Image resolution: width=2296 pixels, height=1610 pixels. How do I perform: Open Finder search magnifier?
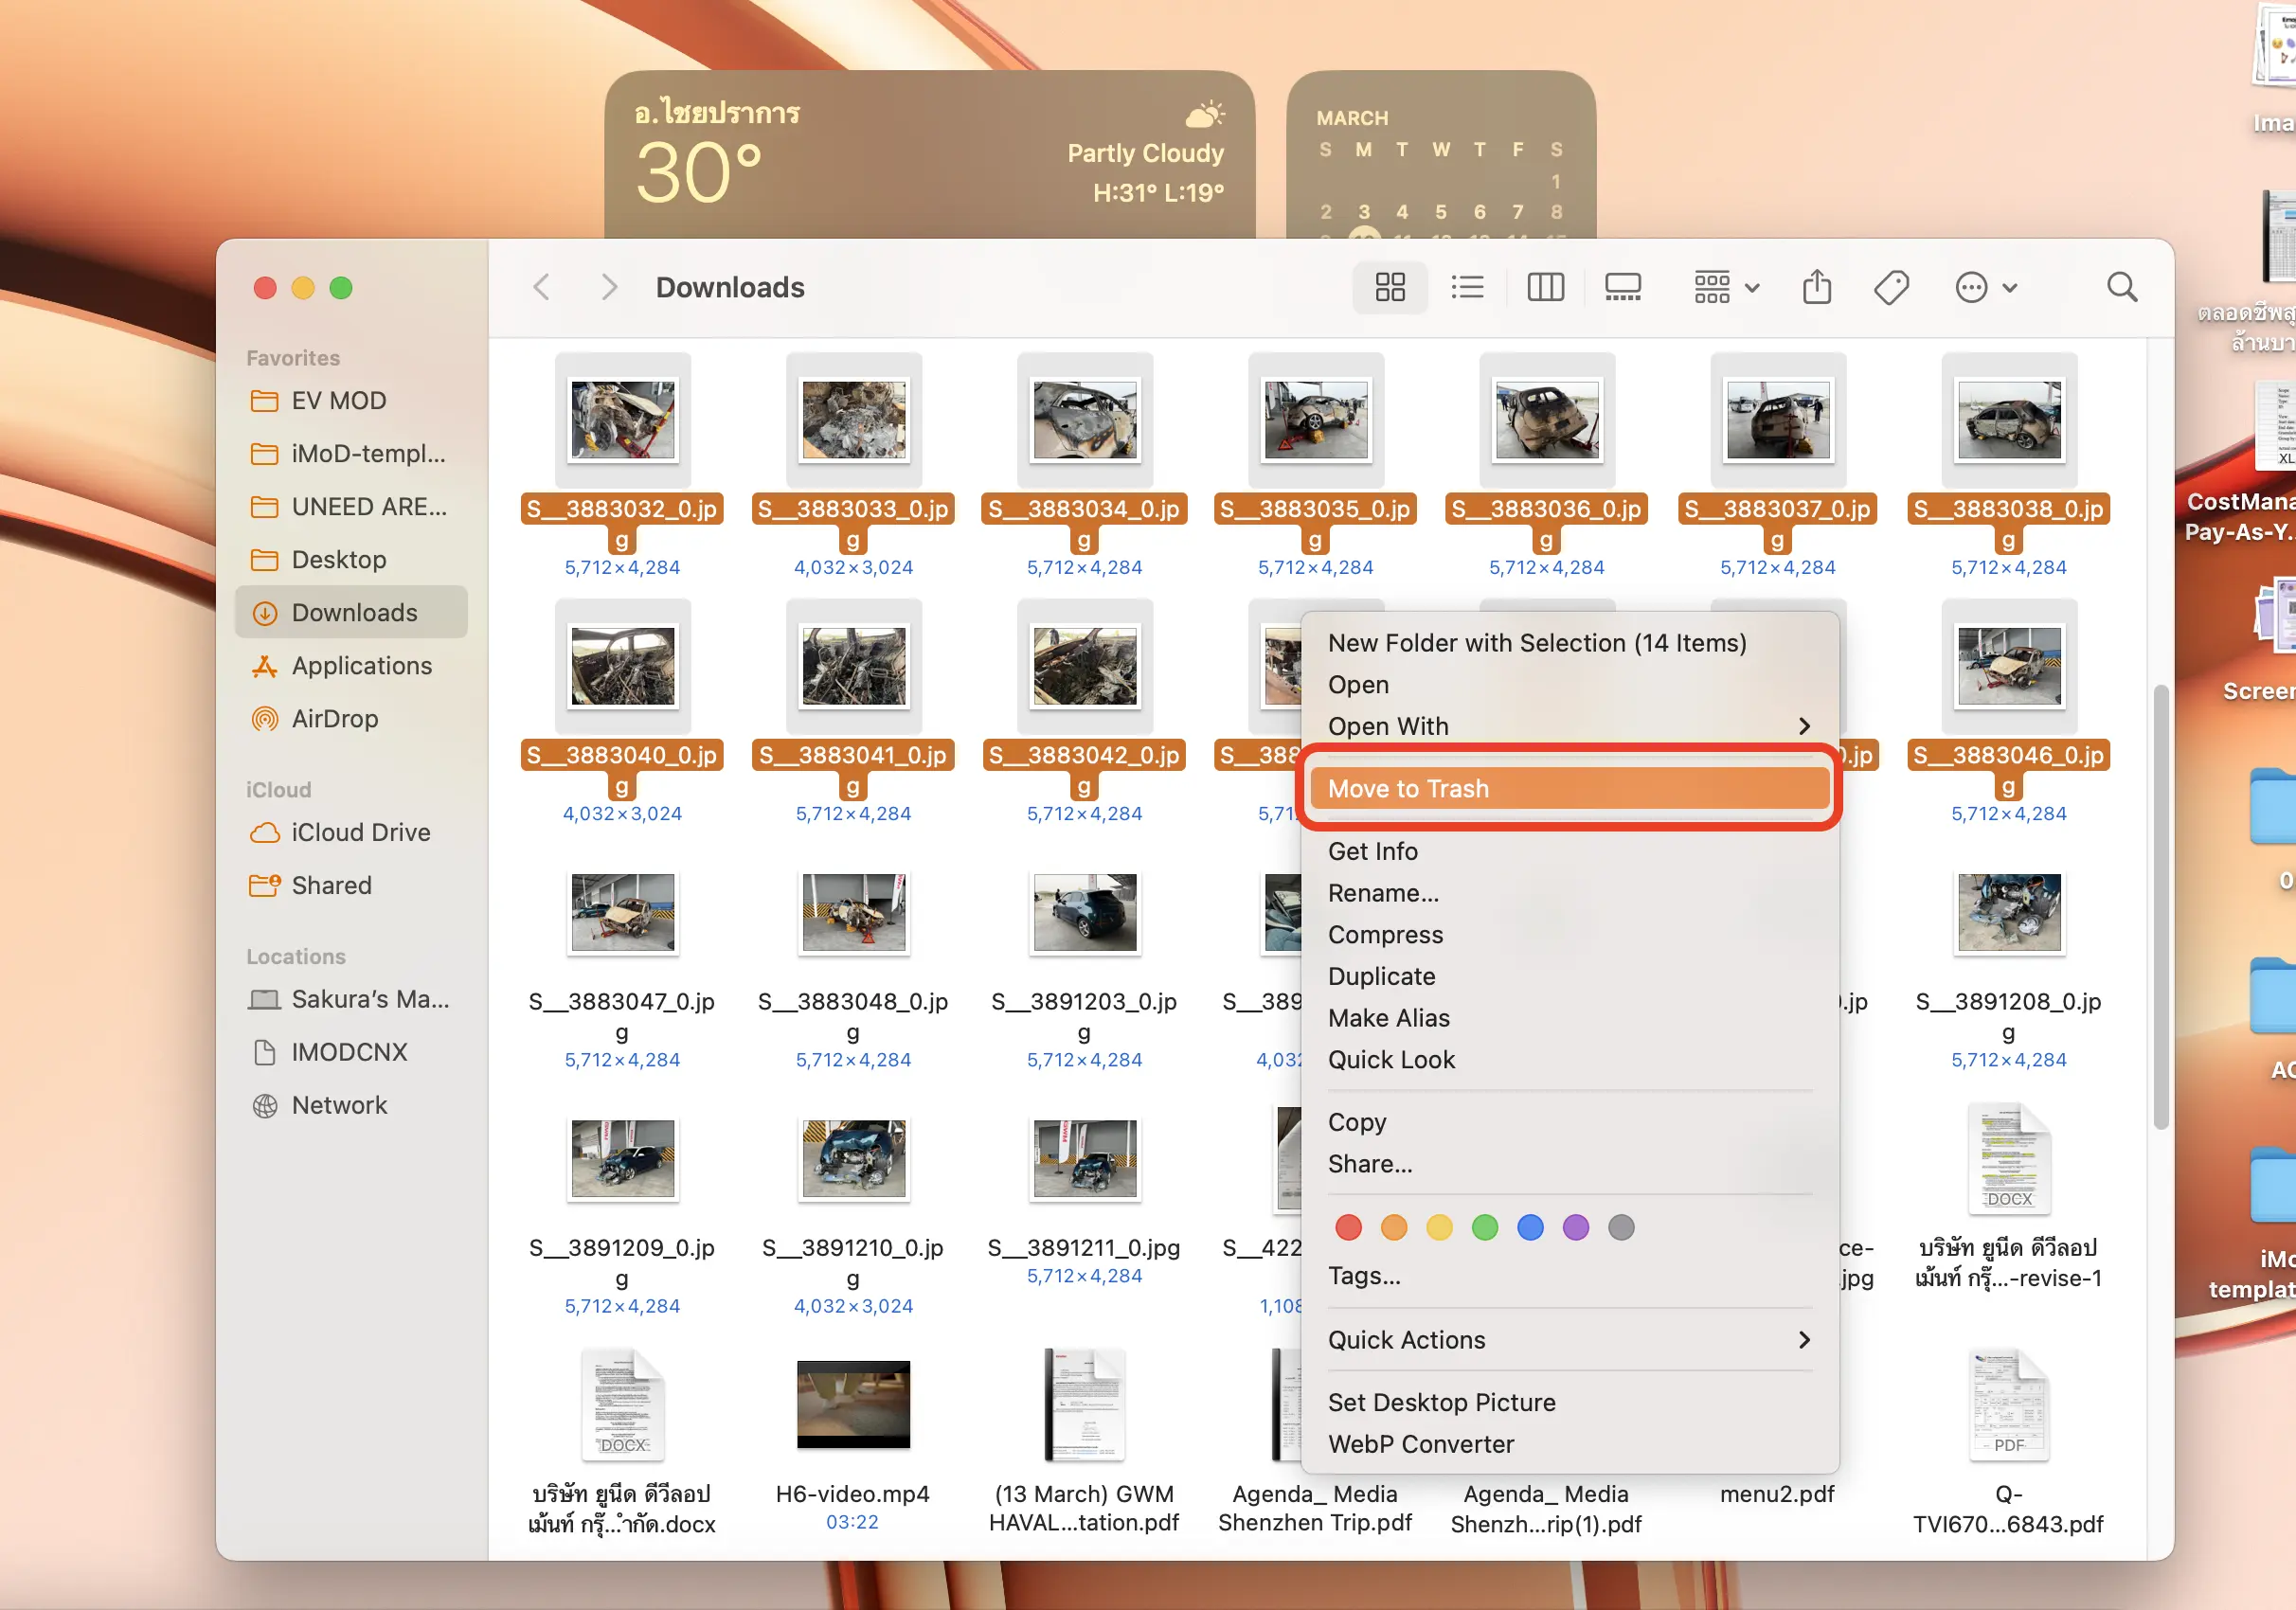(x=2121, y=288)
